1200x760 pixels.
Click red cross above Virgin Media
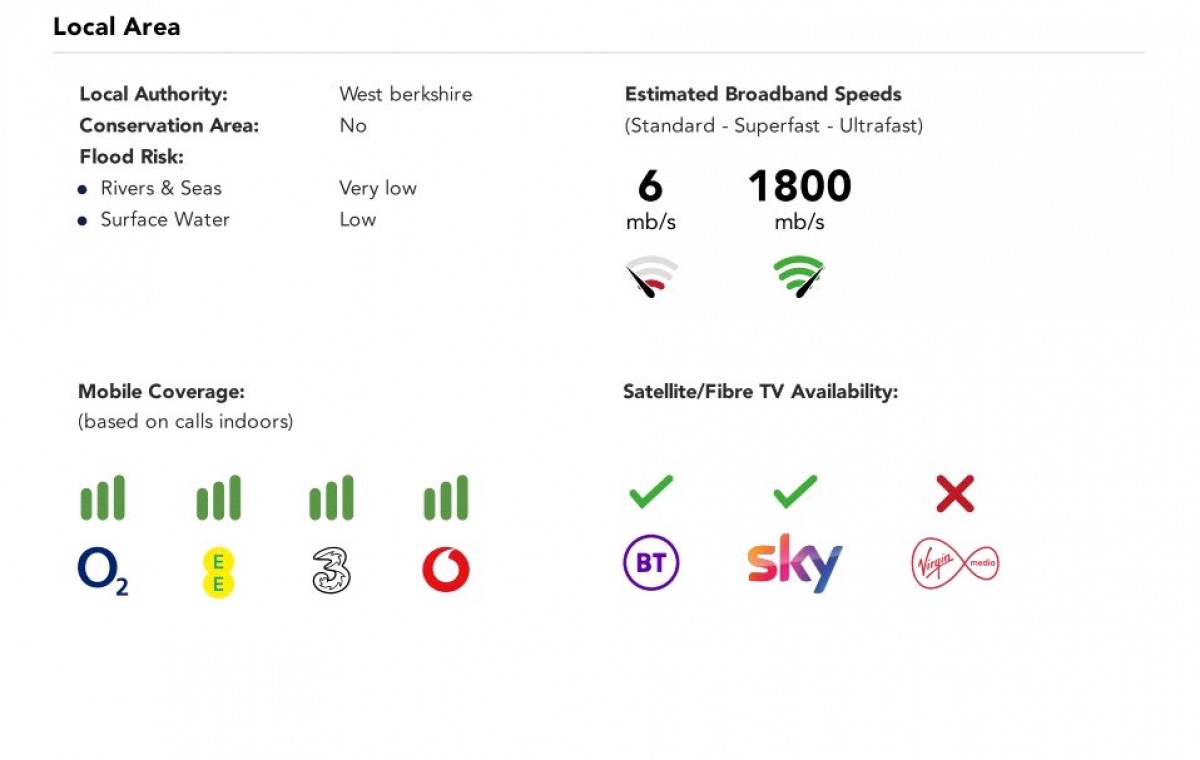coord(955,493)
